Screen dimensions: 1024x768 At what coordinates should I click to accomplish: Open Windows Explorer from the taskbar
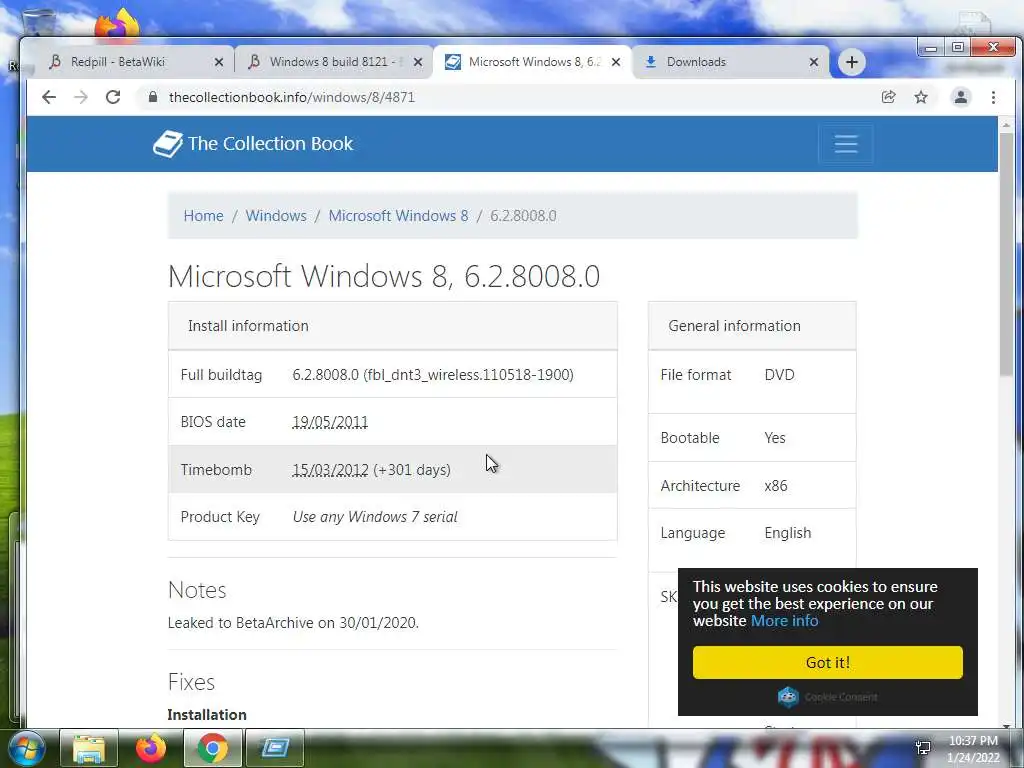89,748
